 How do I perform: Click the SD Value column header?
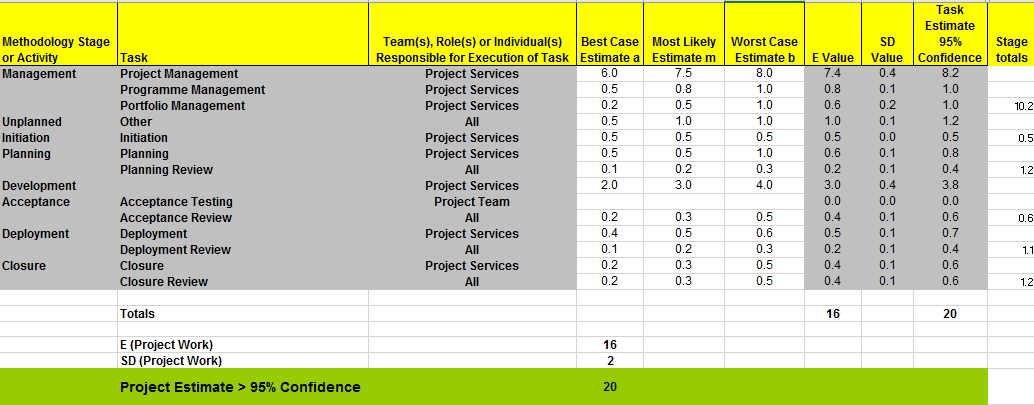(886, 49)
